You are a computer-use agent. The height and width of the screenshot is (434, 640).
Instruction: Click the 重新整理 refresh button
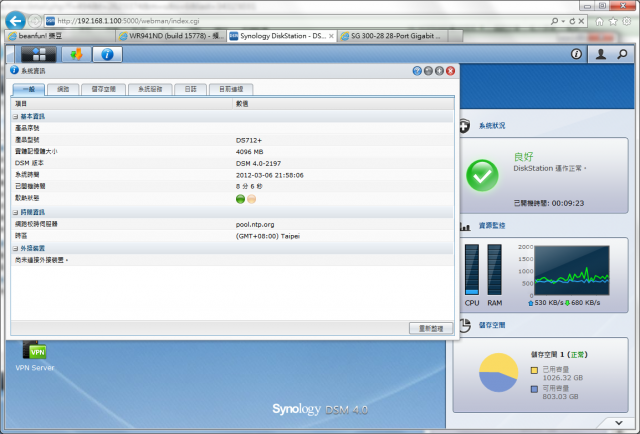(431, 328)
